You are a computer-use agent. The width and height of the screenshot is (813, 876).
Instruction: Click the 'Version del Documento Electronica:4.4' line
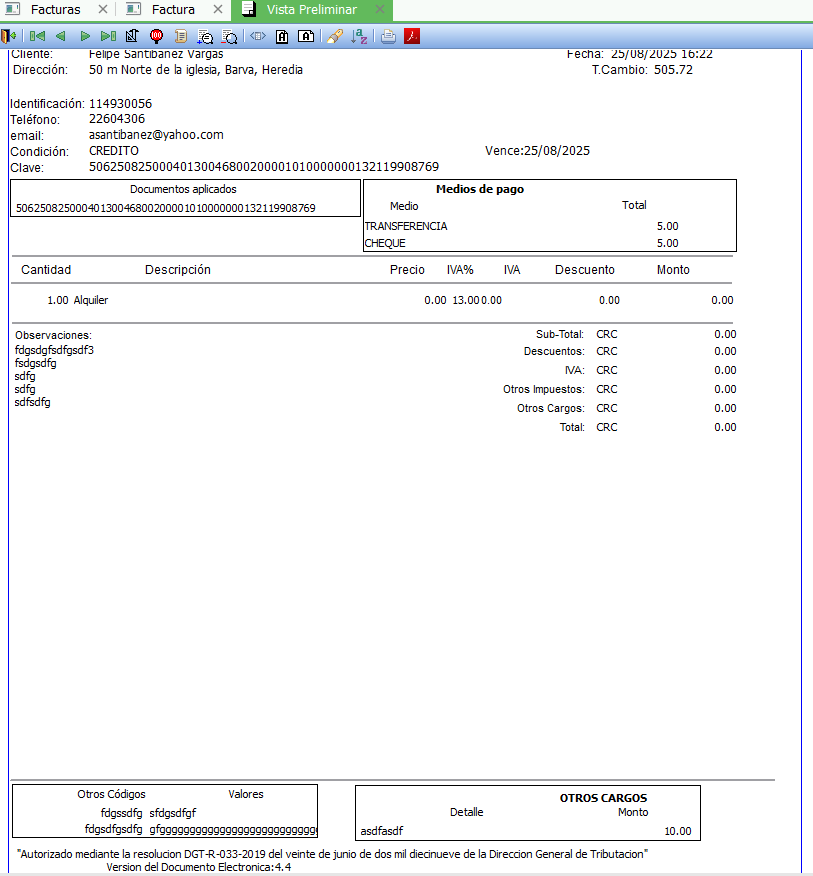[x=199, y=868]
